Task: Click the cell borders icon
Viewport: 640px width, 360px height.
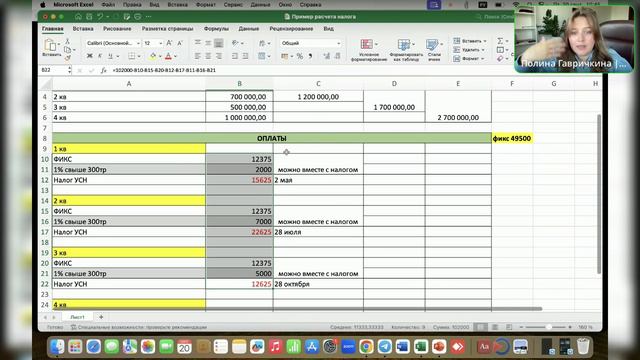Action: pos(131,56)
